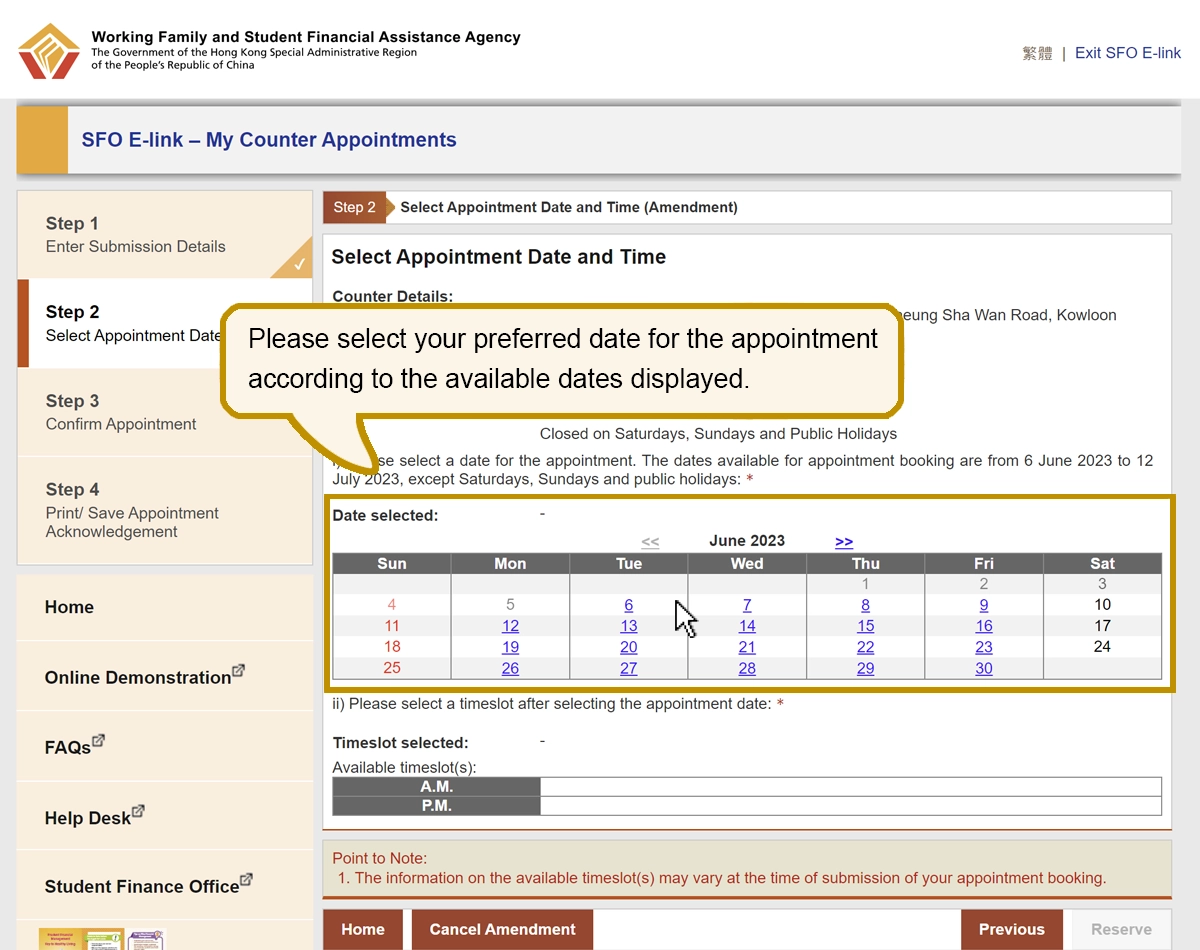Select June 6 appointment date
Image resolution: width=1200 pixels, height=950 pixels.
628,605
